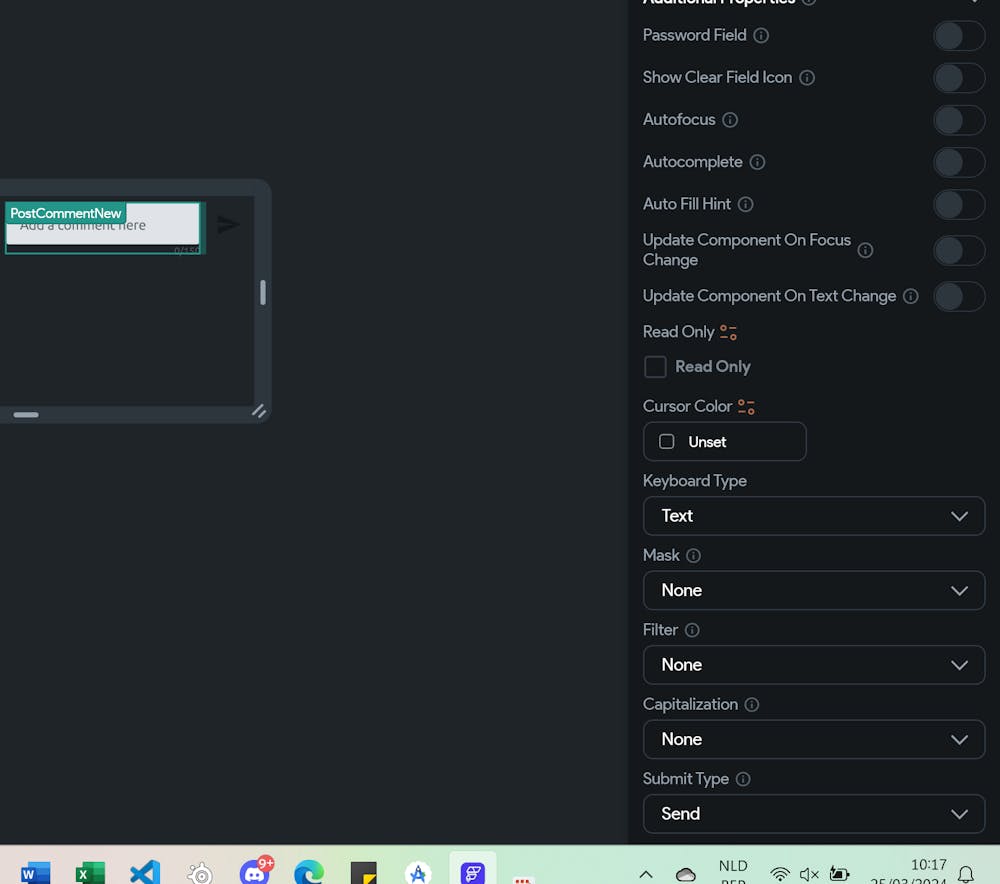Click the Auto Fill Hint info icon
Viewport: 1000px width, 884px height.
(x=746, y=204)
